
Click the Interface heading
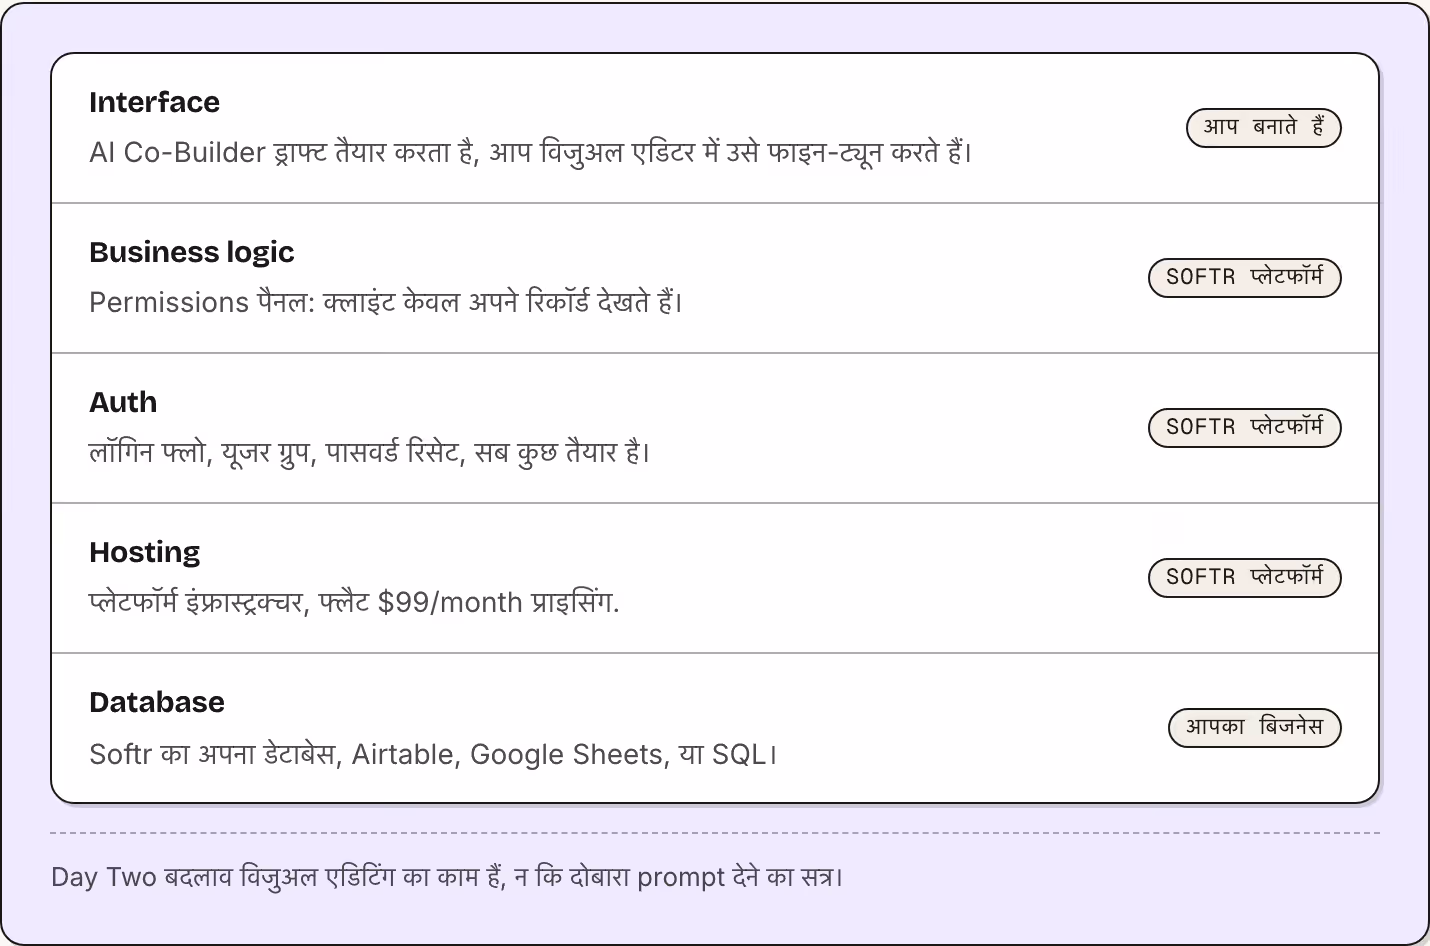[154, 102]
